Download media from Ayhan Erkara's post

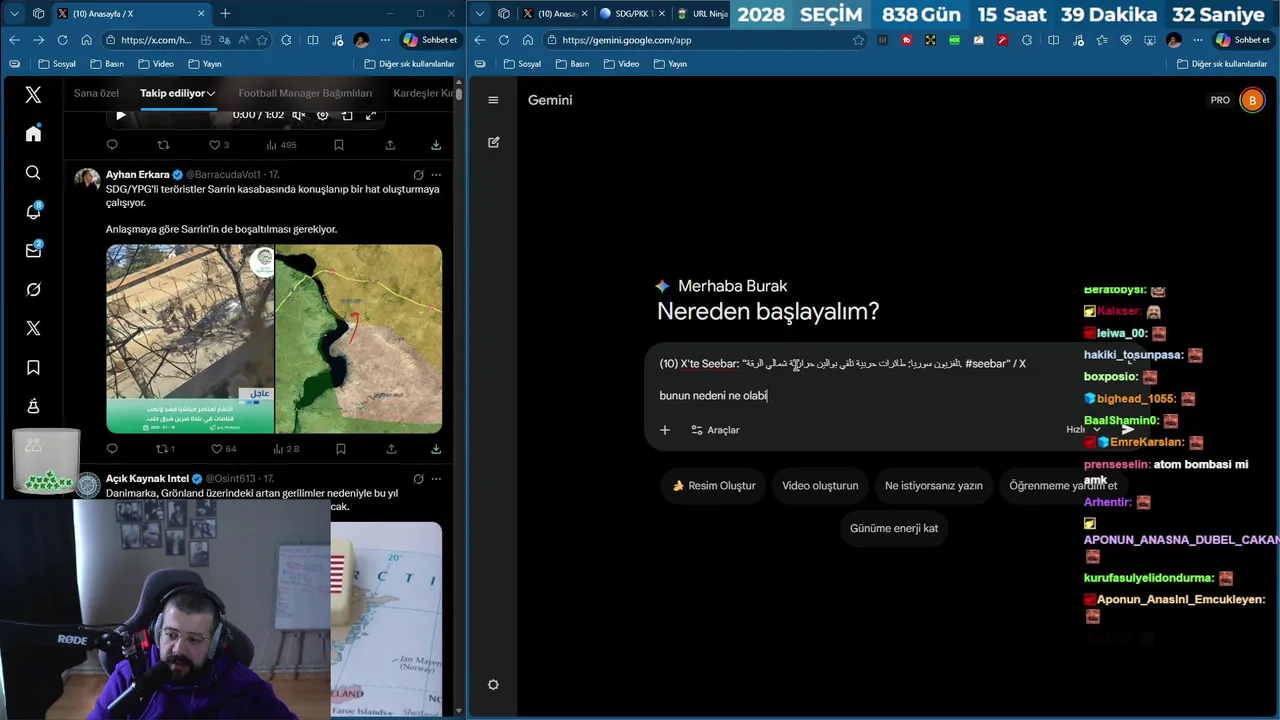tap(435, 449)
